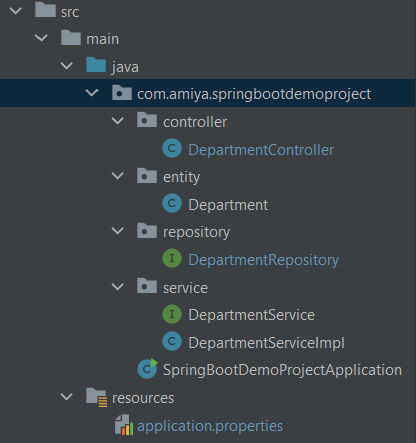Click the DepartmentRepository interface icon

point(172,258)
